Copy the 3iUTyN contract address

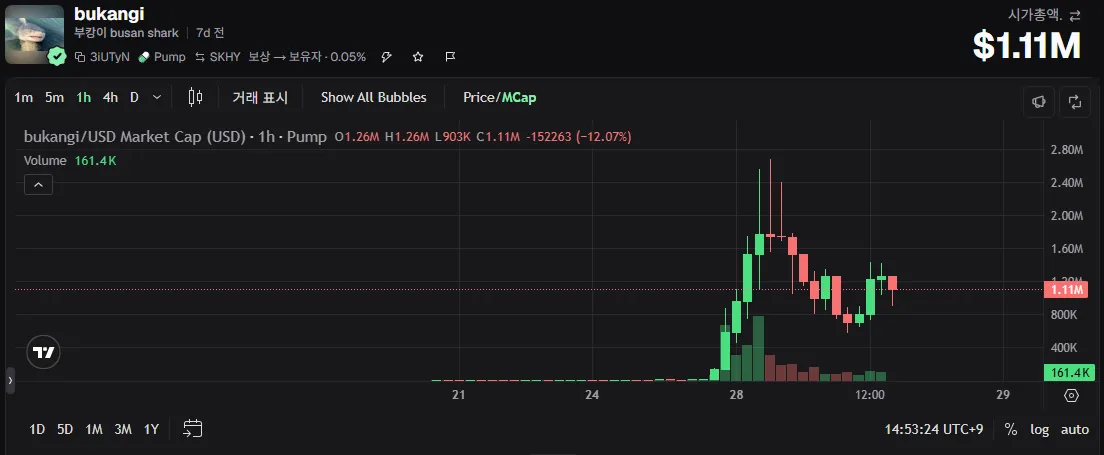pos(102,57)
